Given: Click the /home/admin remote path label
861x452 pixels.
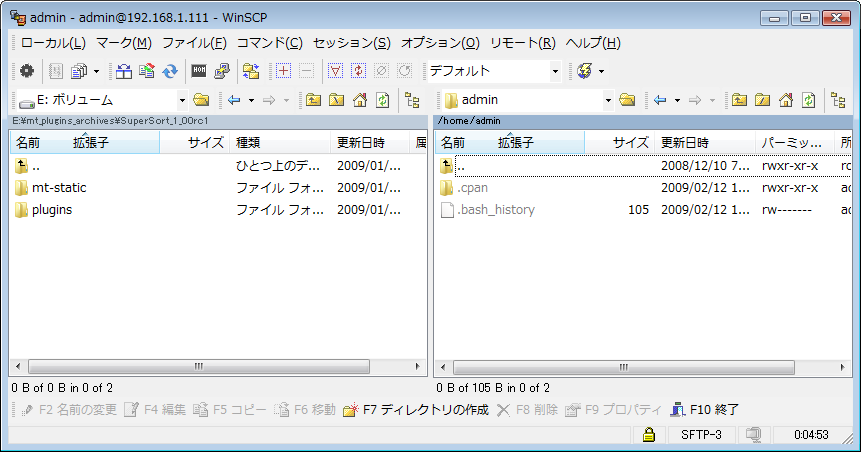Looking at the screenshot, I should (x=469, y=121).
